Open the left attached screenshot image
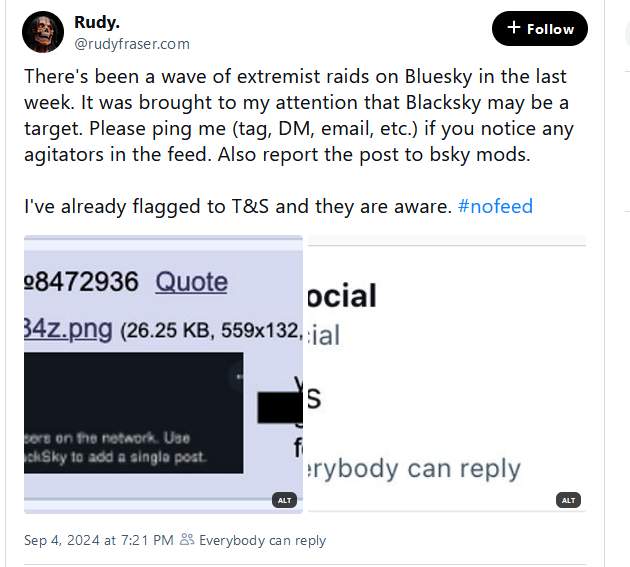Screen dimensions: 630x567 point(164,374)
